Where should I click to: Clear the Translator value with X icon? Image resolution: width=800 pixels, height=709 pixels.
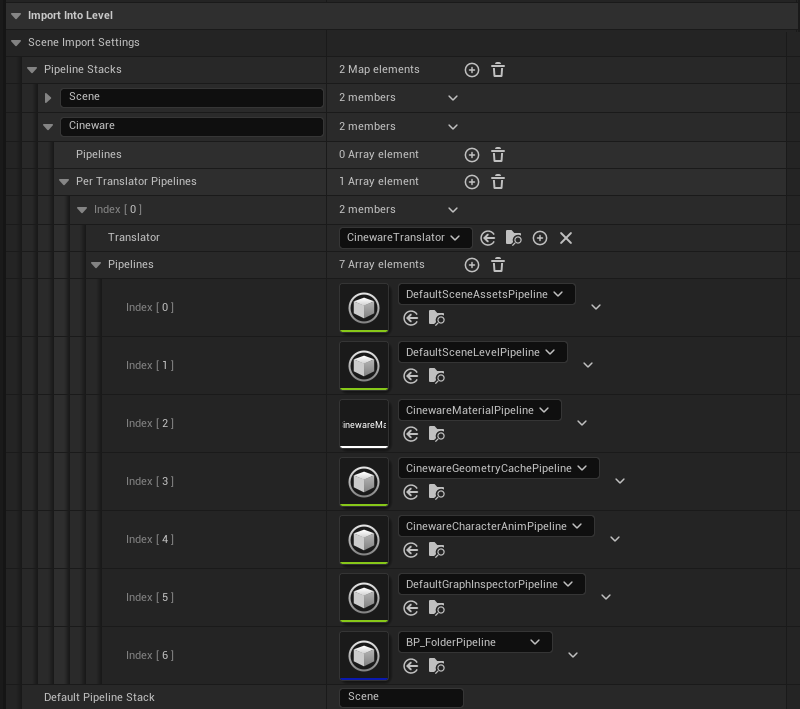[x=566, y=238]
